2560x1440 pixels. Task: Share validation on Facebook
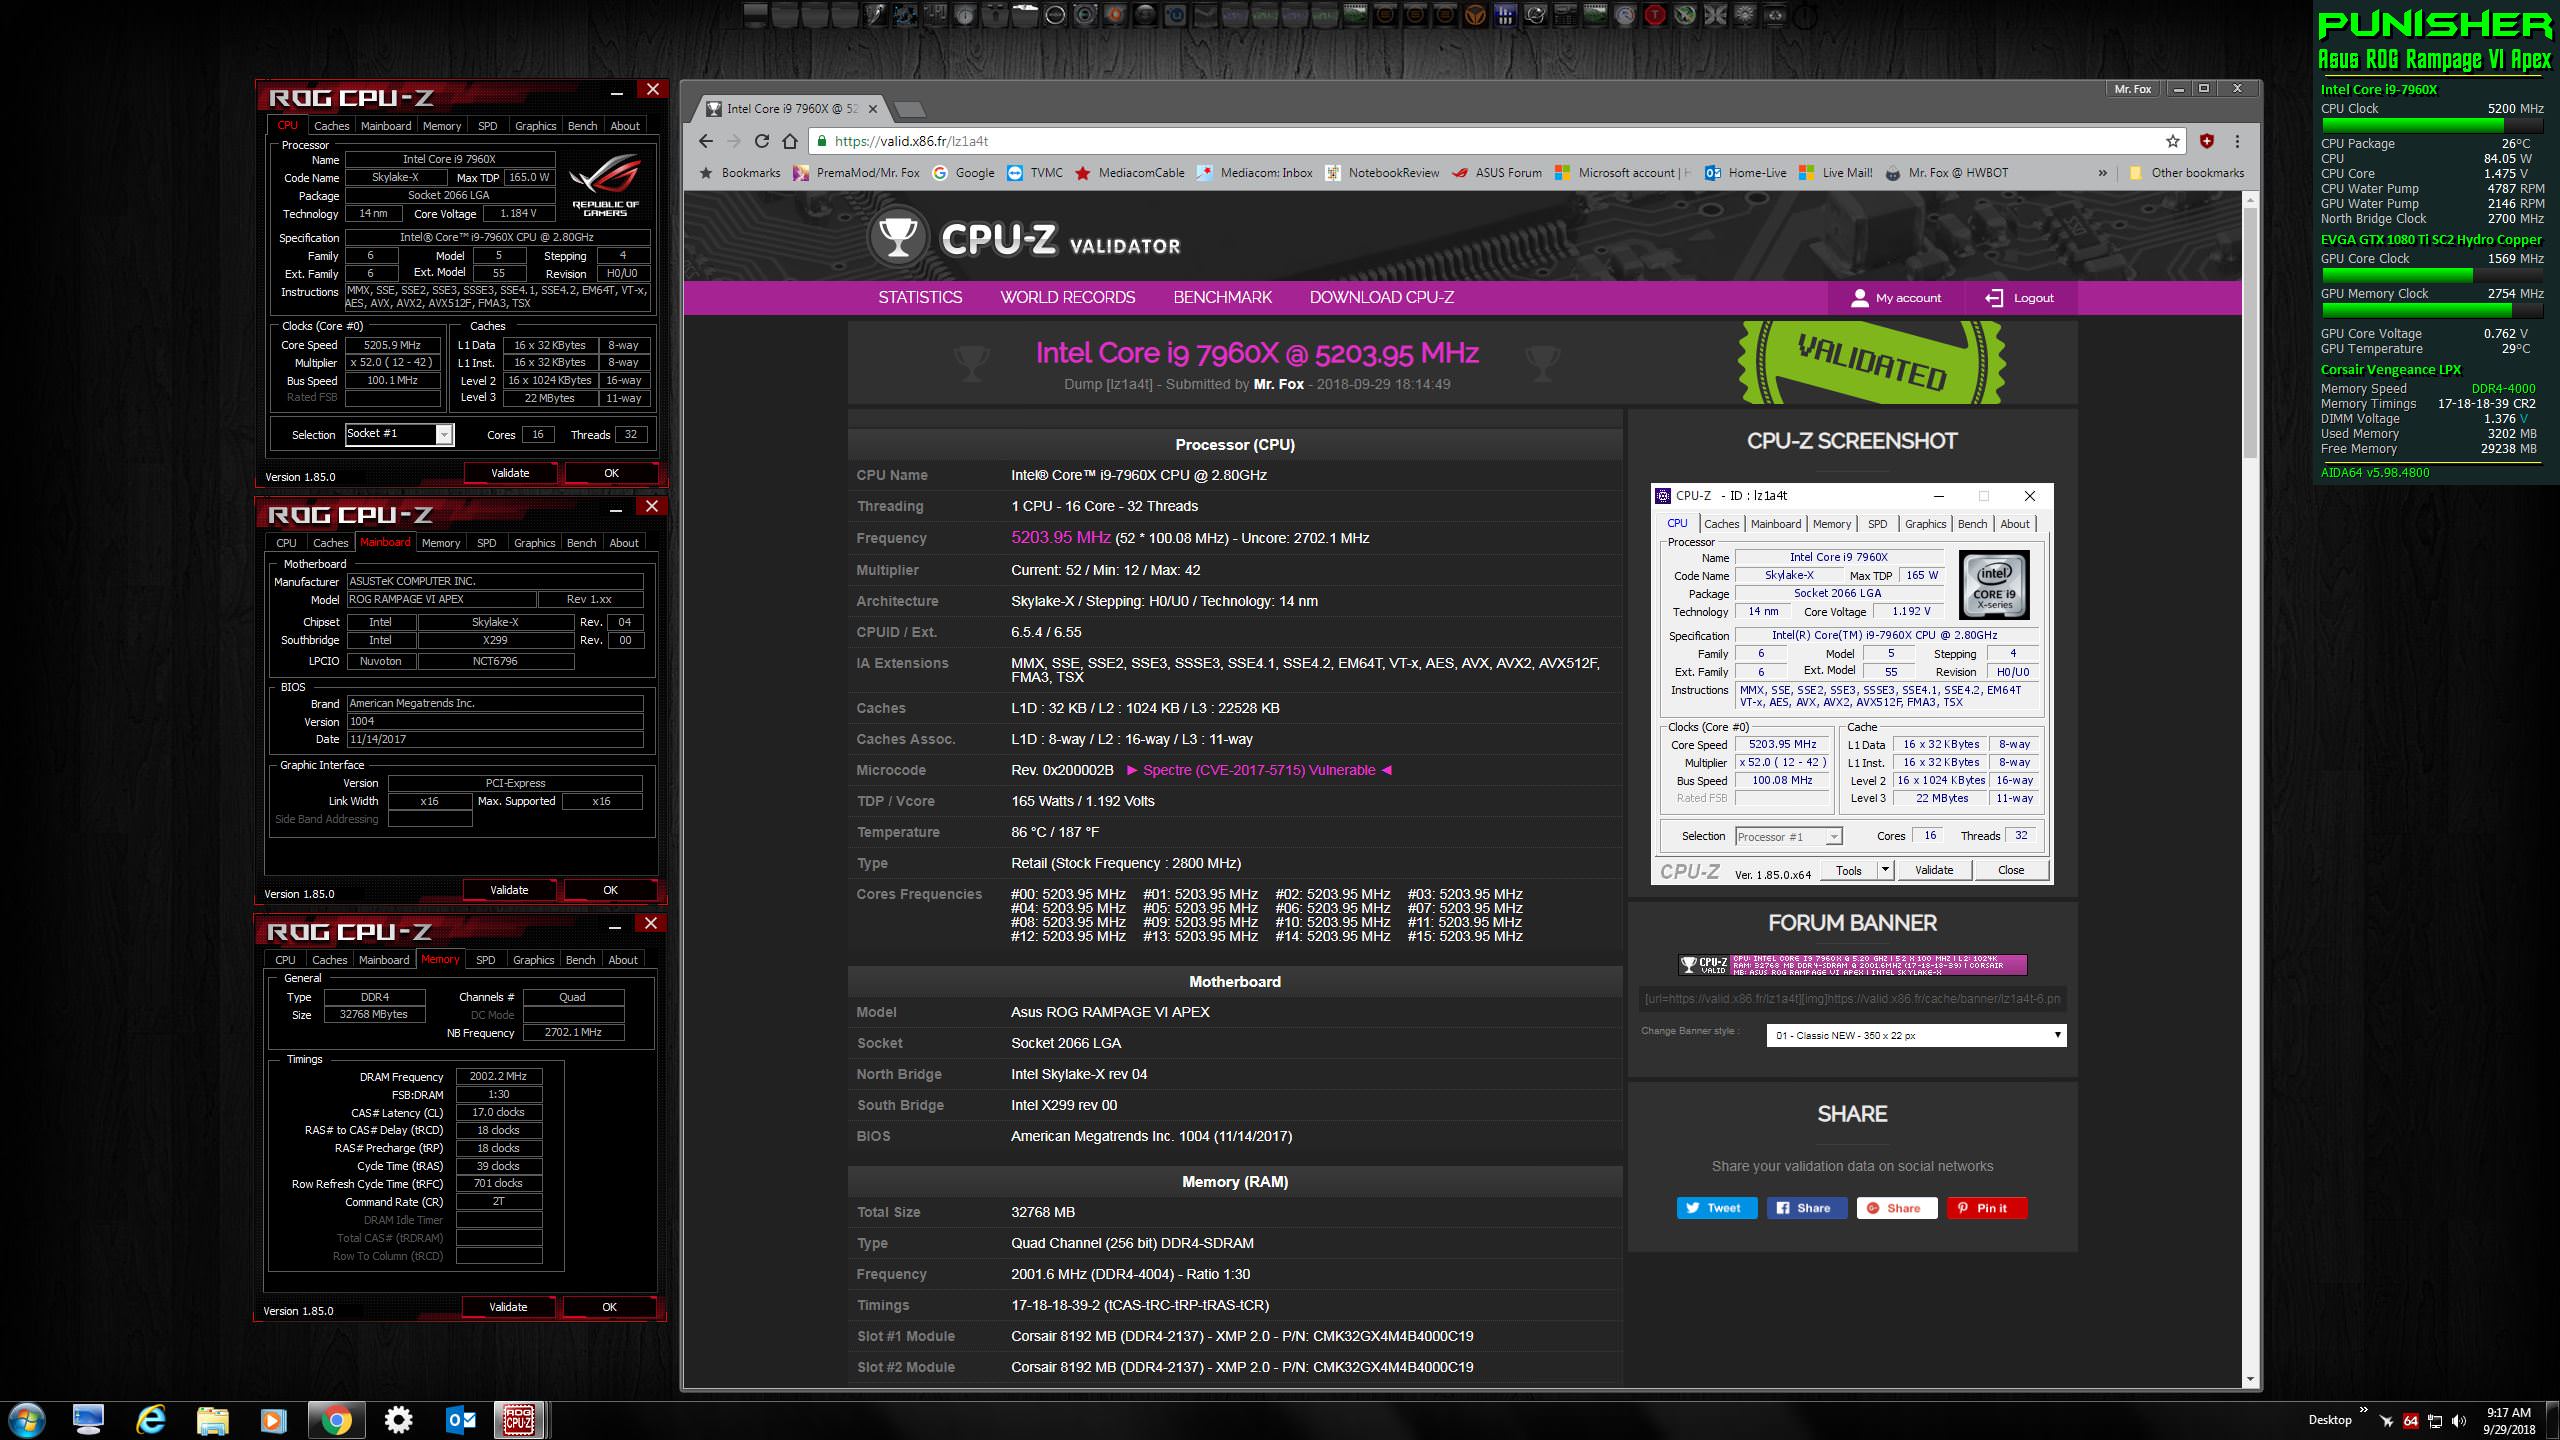[1806, 1208]
